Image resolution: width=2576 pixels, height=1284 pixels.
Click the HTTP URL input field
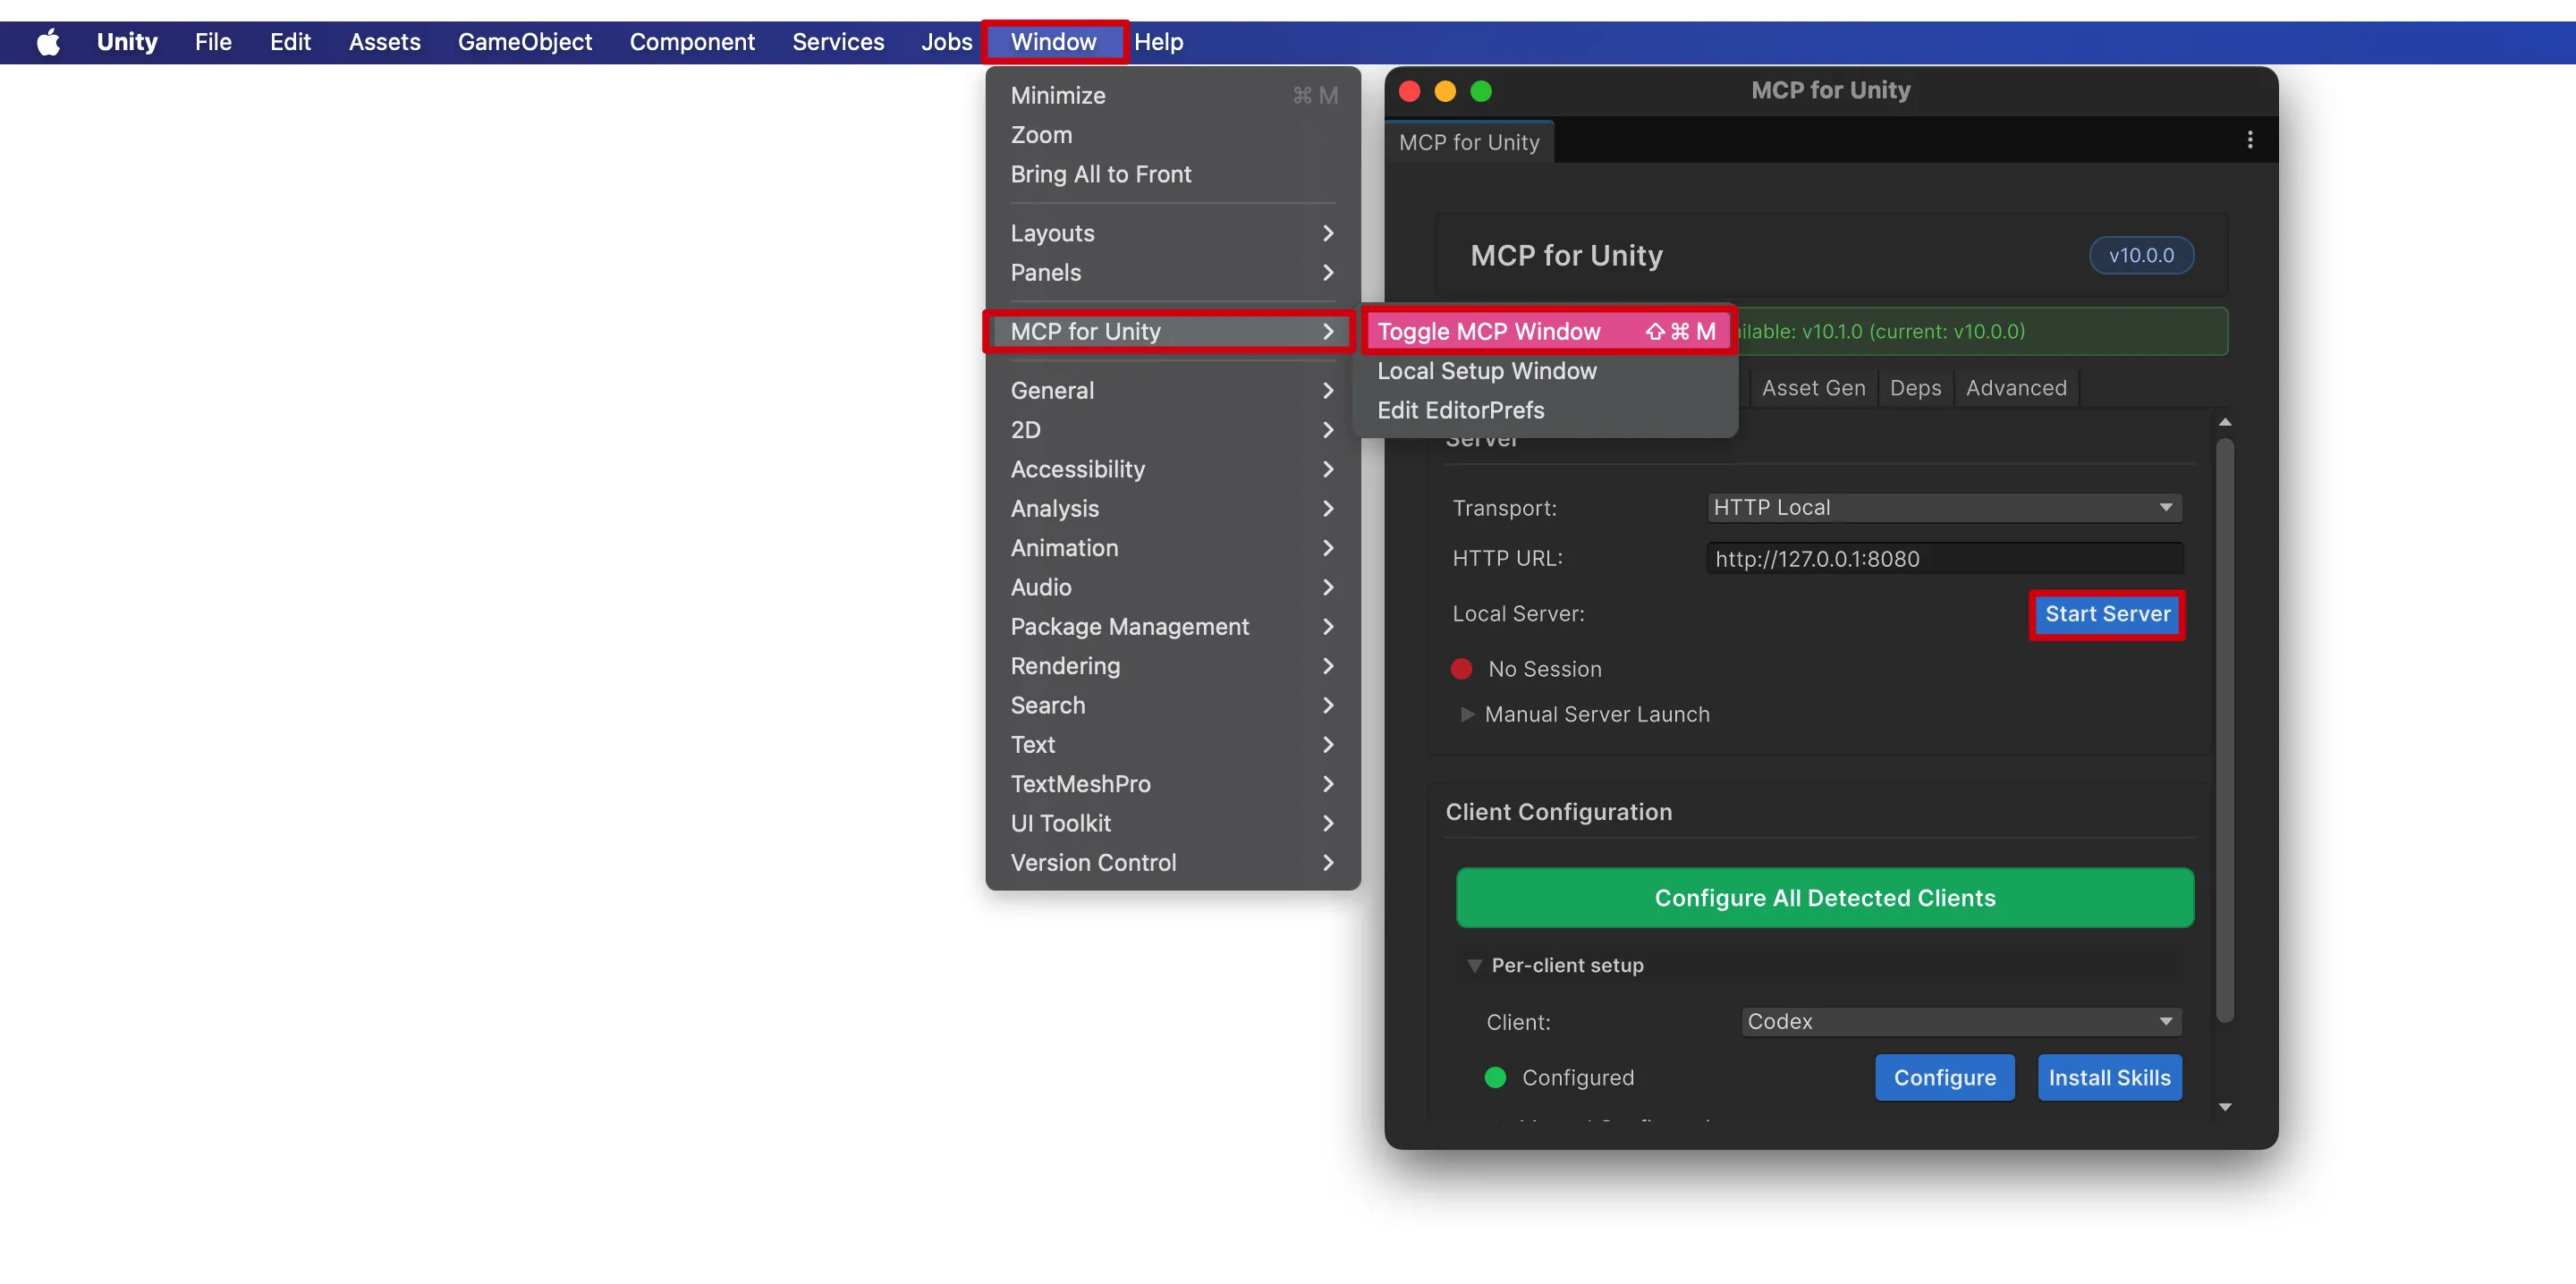[x=1944, y=559]
